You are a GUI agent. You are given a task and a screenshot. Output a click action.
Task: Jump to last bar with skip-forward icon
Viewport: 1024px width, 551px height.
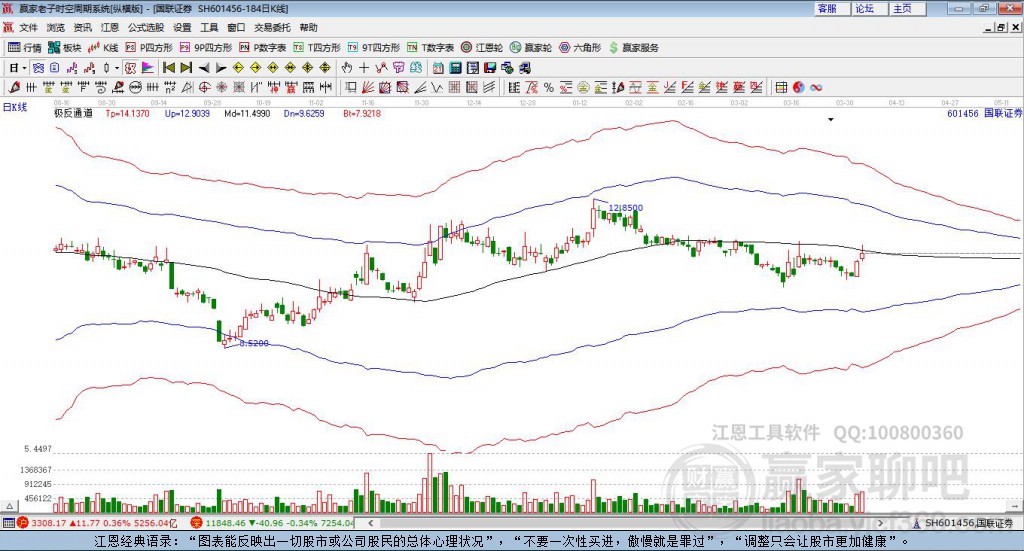click(x=186, y=68)
